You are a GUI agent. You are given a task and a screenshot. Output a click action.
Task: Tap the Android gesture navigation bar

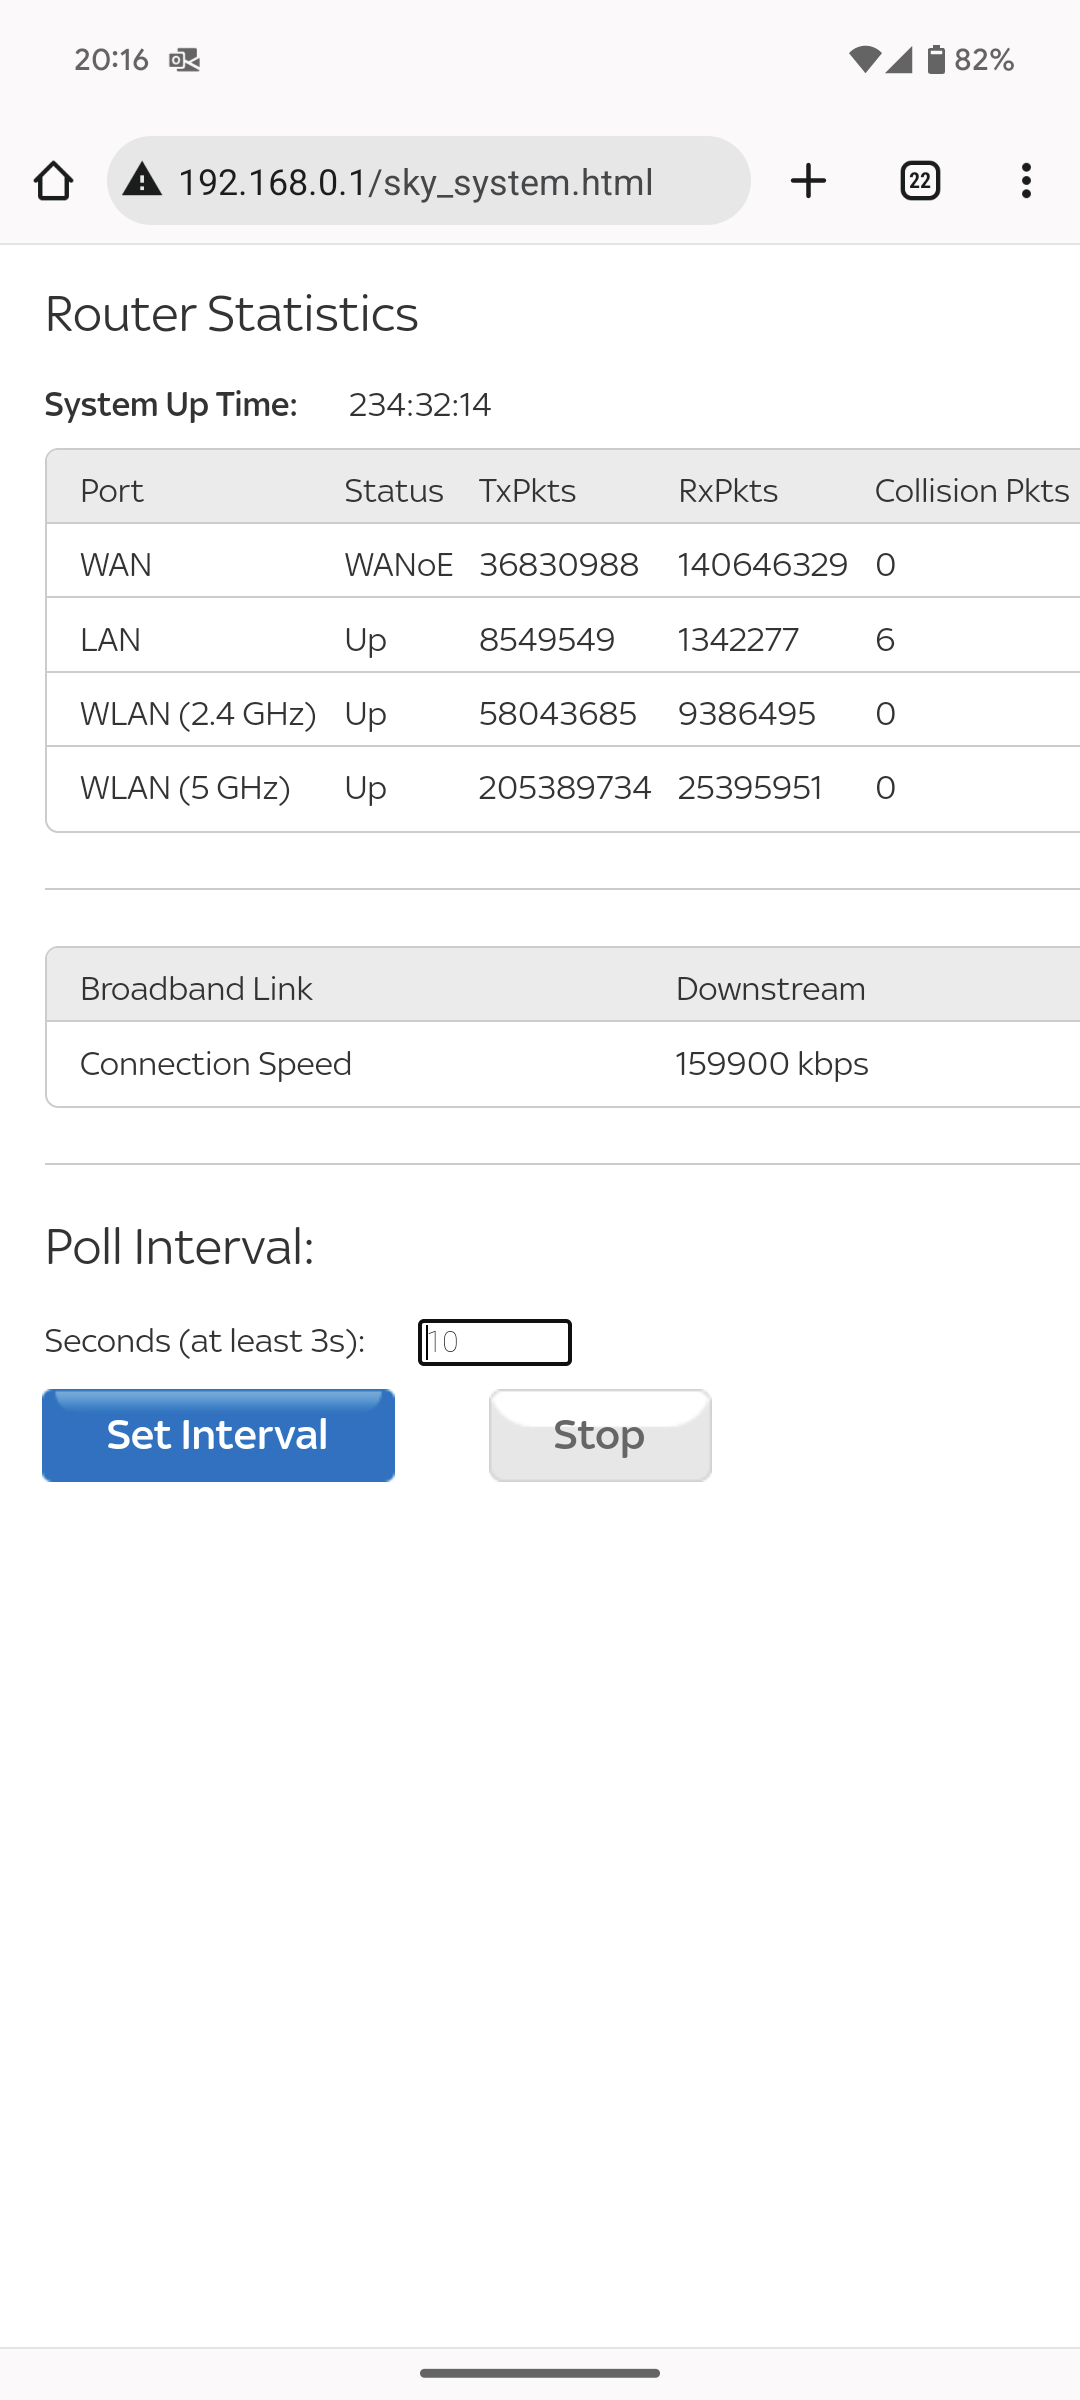[x=540, y=2373]
